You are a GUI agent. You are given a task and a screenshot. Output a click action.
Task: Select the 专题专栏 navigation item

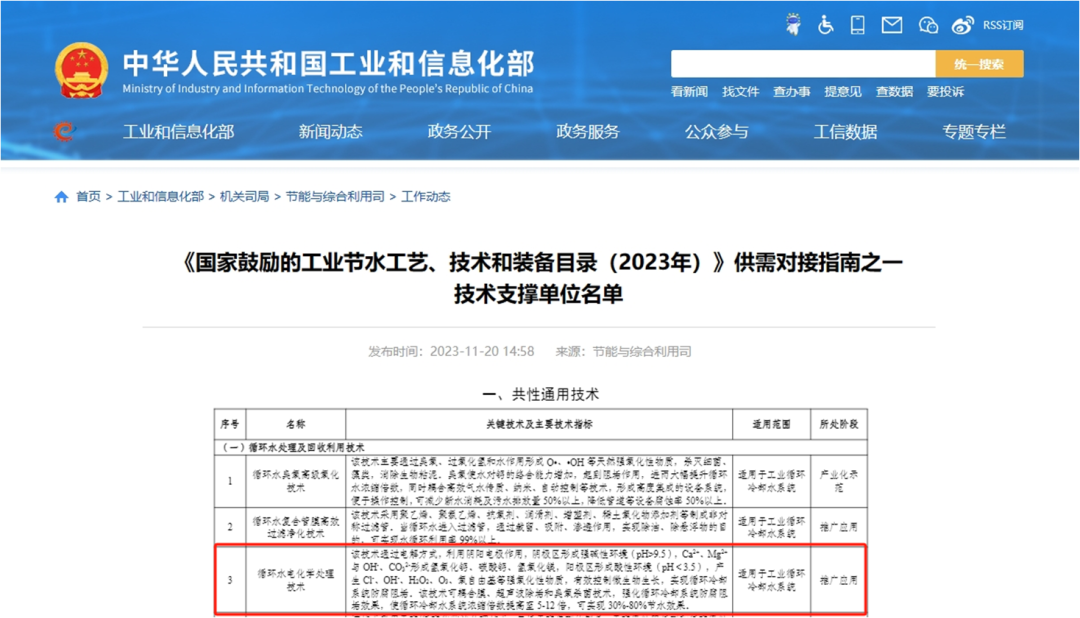pos(974,132)
